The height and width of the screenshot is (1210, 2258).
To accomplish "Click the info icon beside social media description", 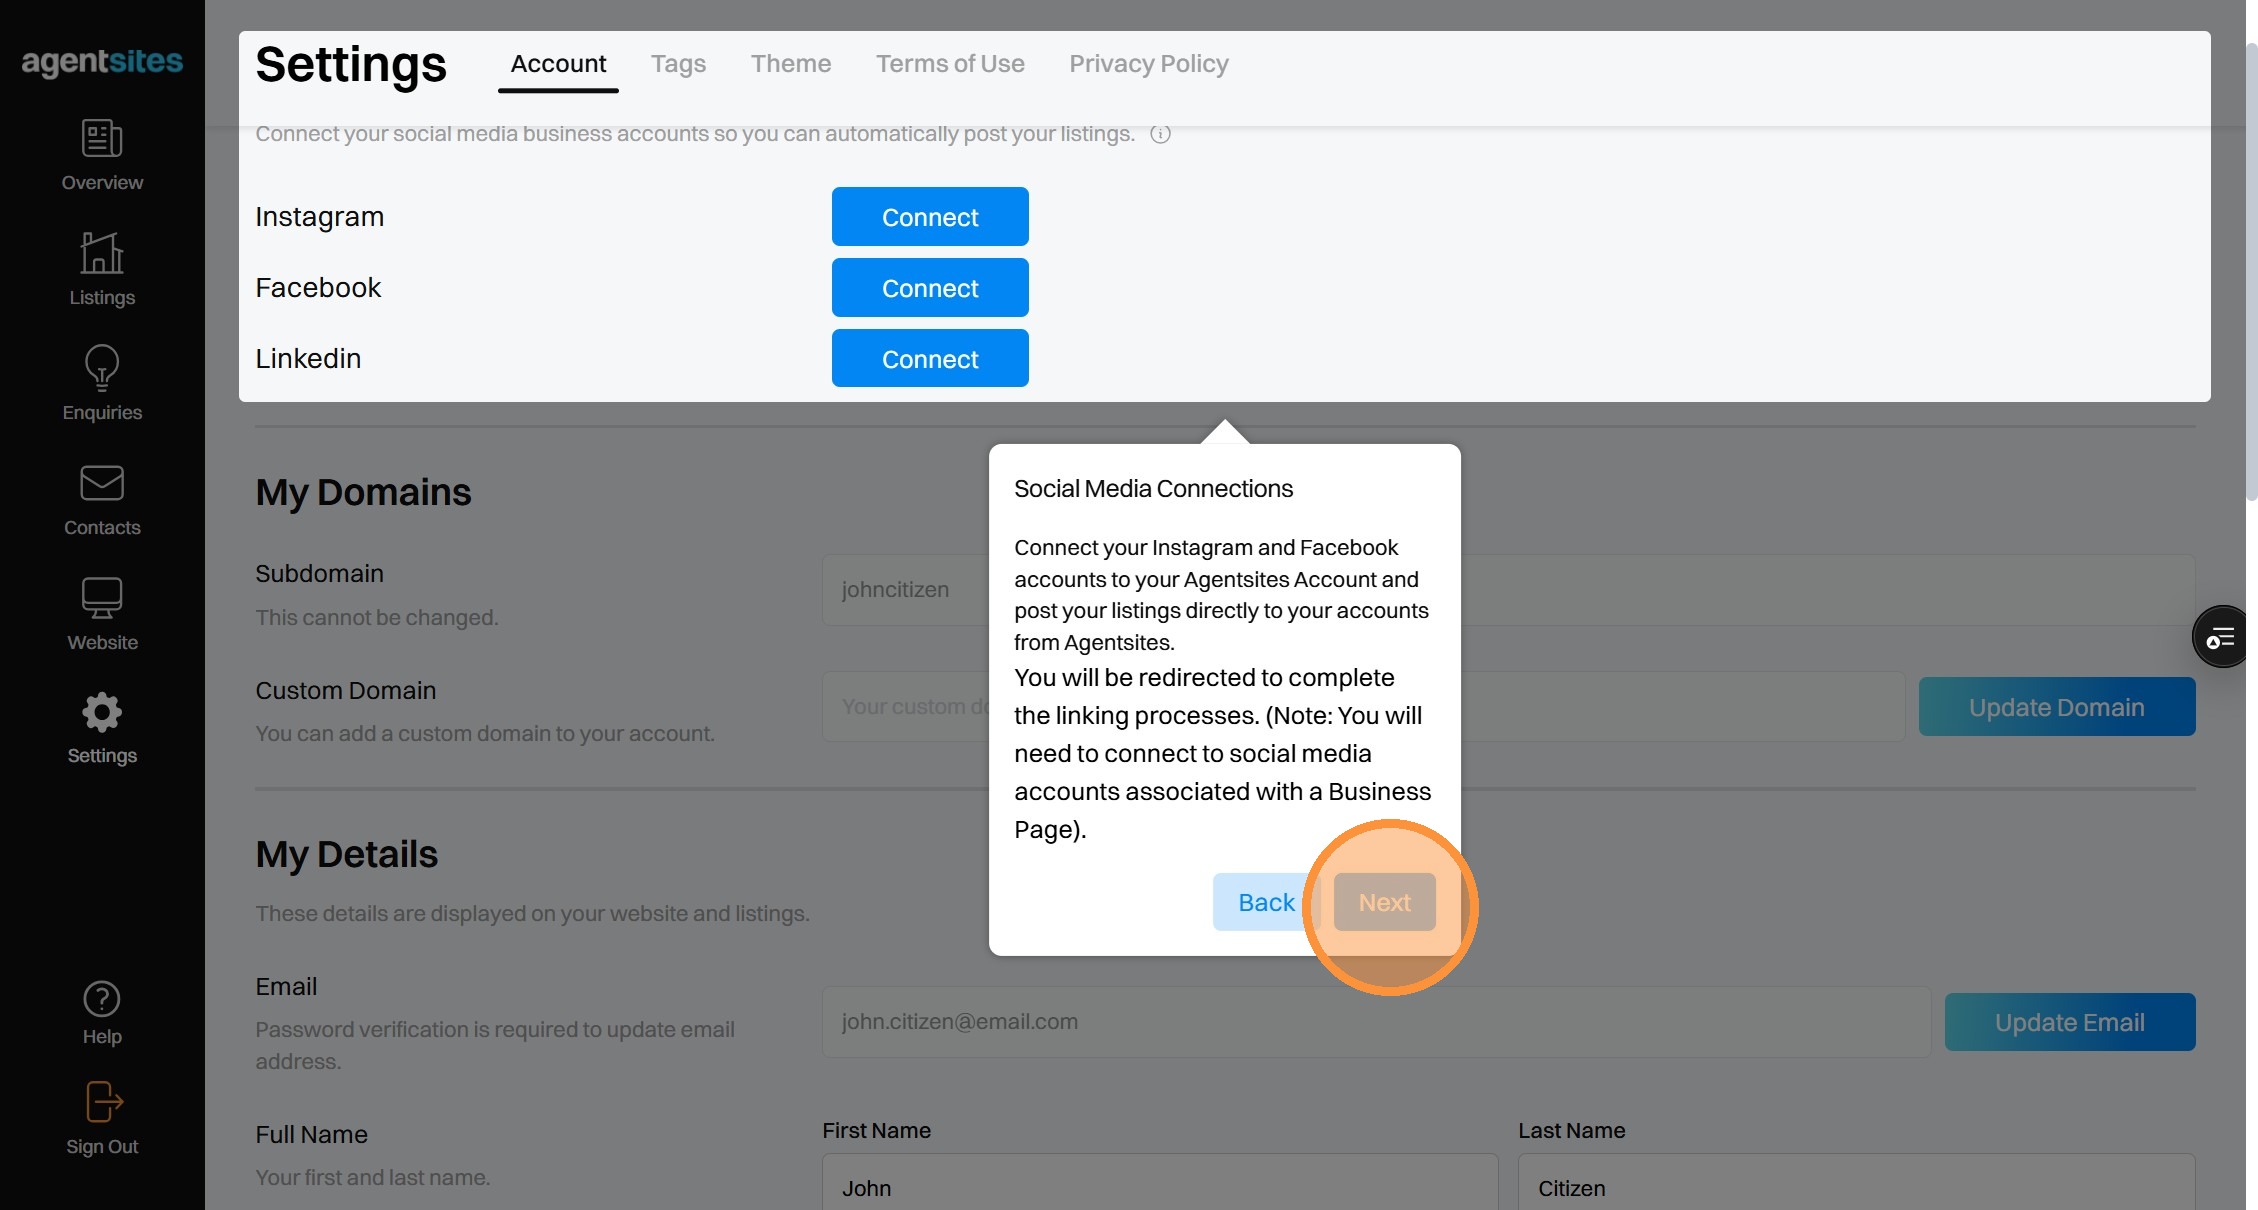I will (x=1160, y=134).
